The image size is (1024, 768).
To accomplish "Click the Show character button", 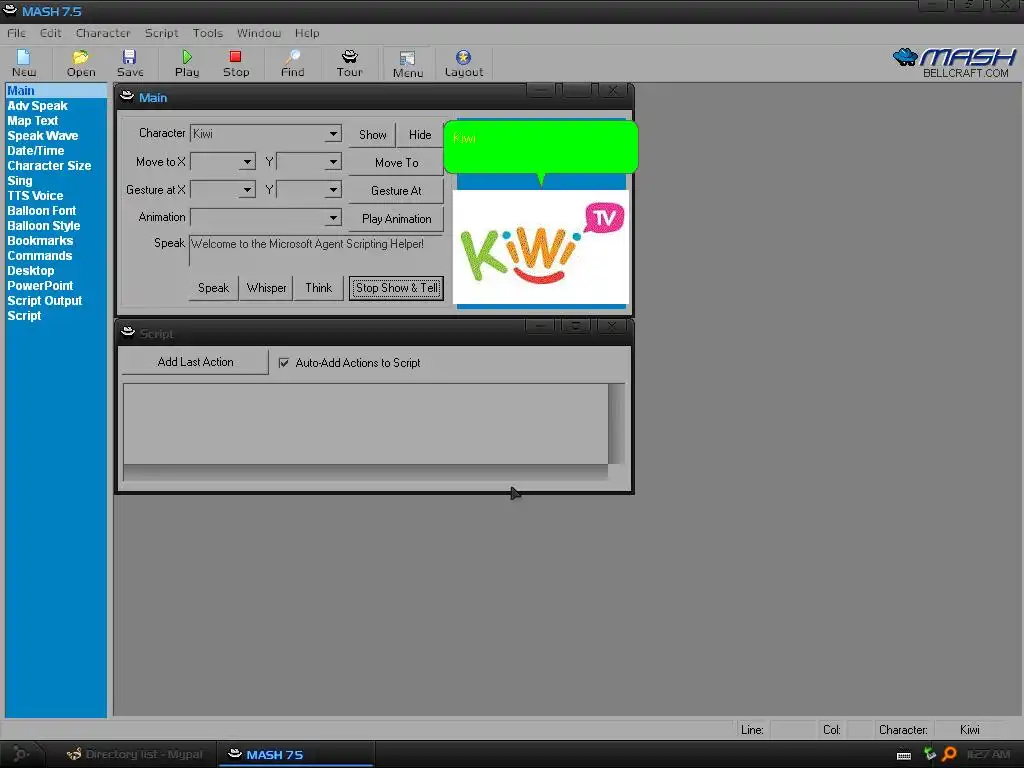I will 372,135.
